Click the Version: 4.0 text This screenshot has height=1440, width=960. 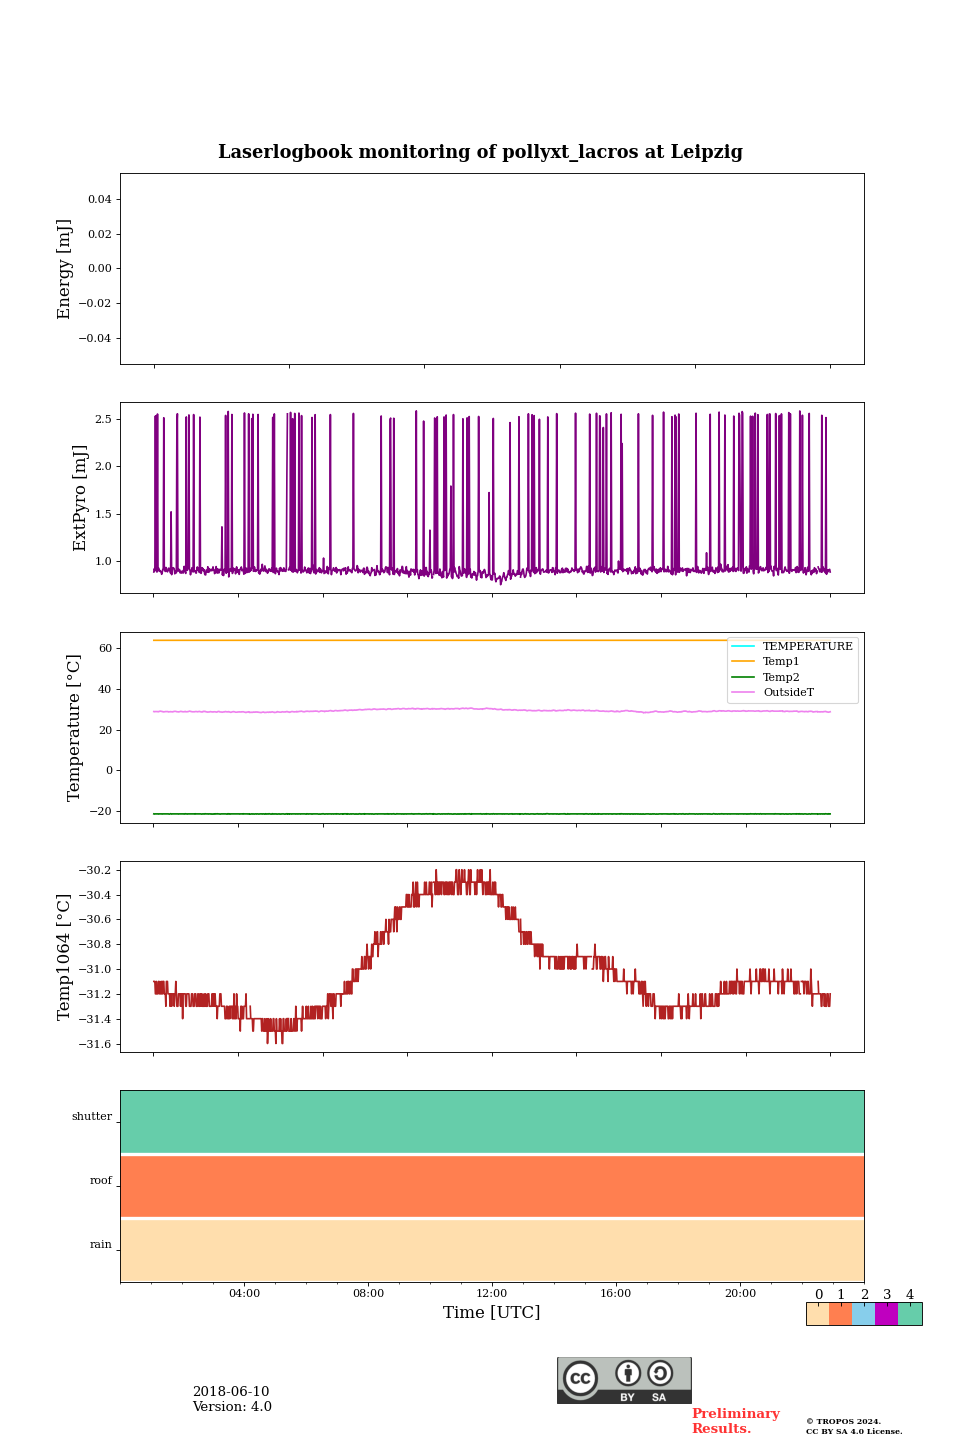(232, 1407)
